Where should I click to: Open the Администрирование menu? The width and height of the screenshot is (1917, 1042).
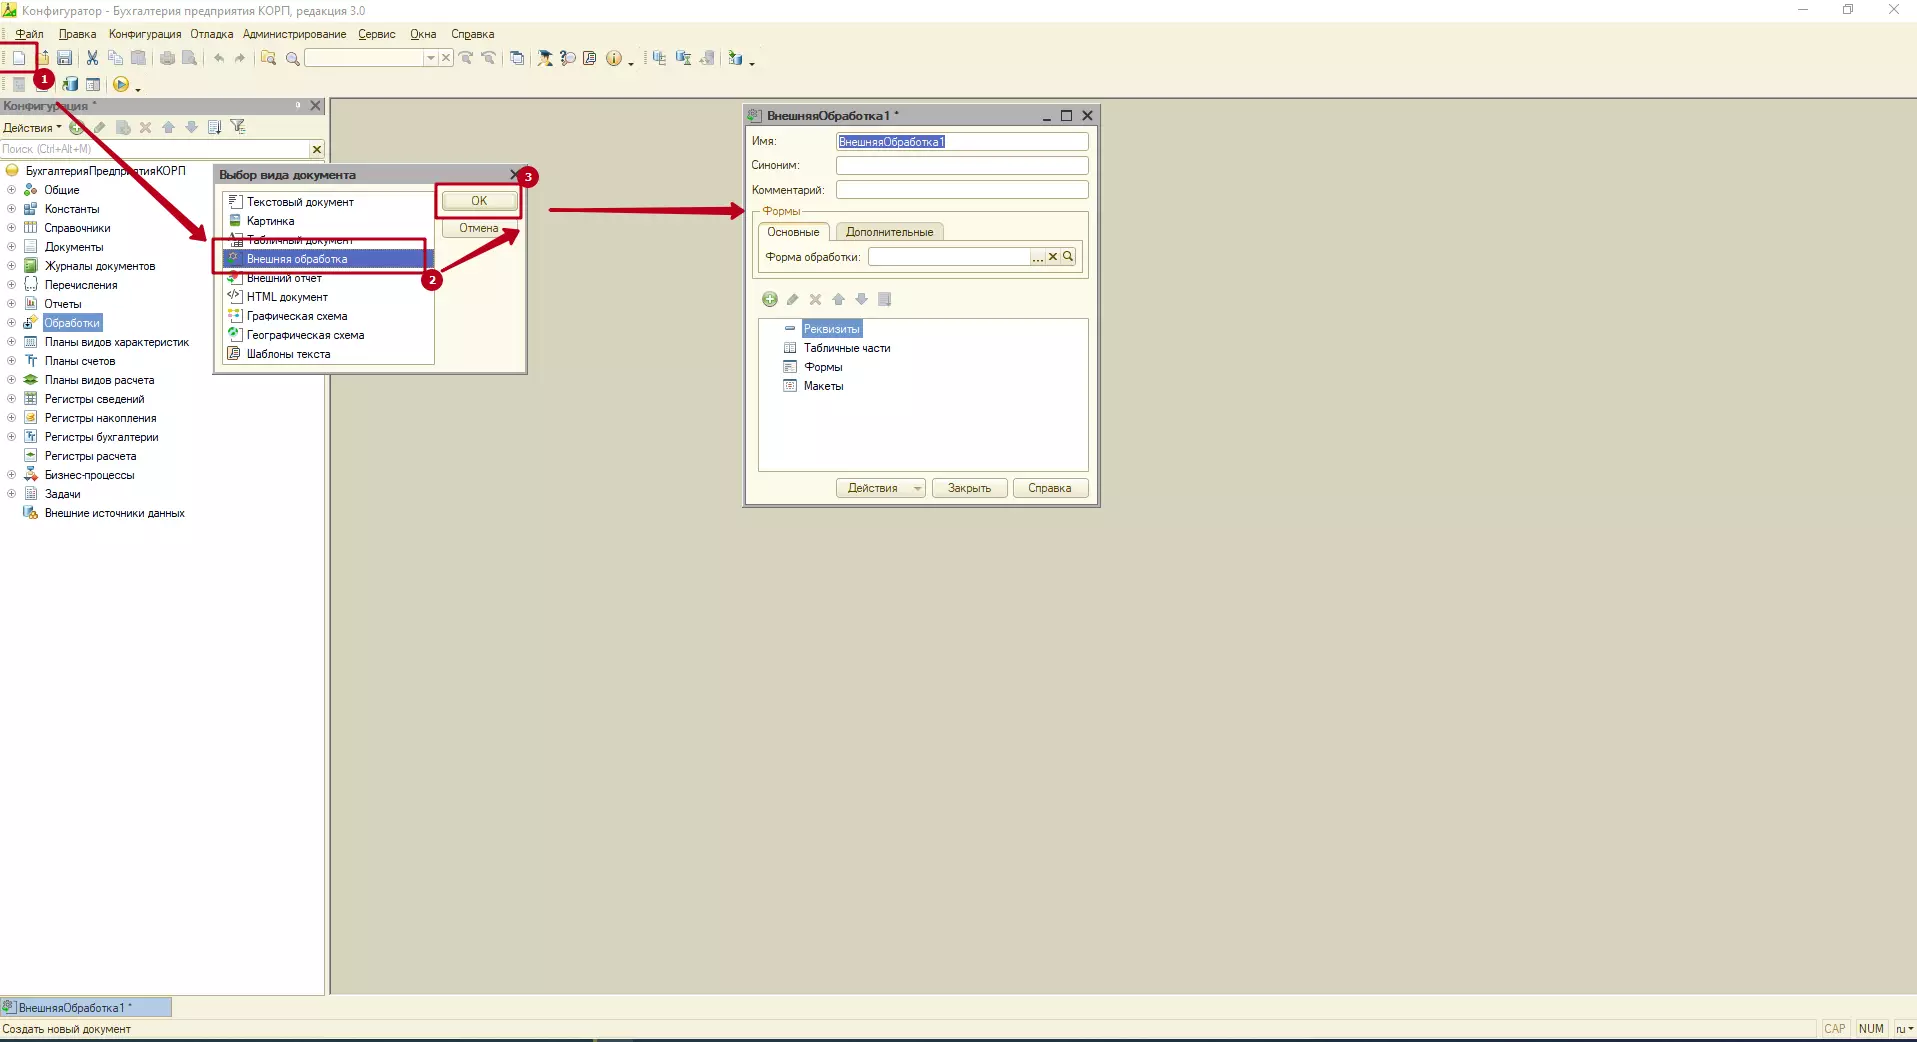click(295, 34)
